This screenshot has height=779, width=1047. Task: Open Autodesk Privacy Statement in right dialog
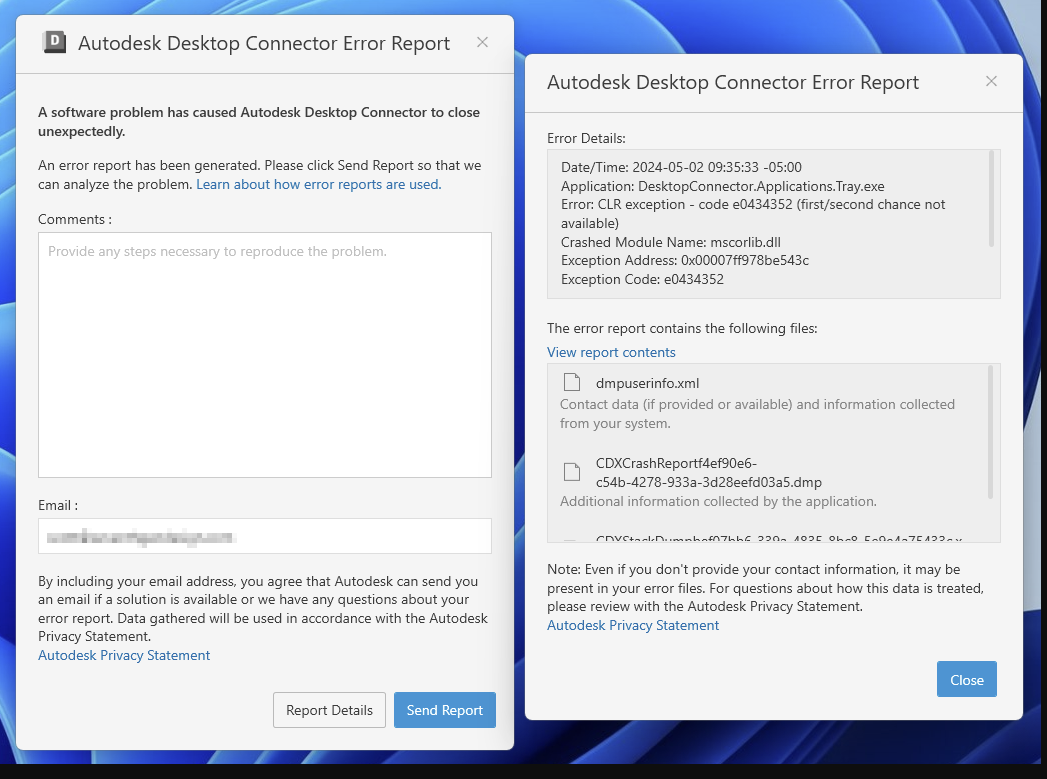point(632,625)
